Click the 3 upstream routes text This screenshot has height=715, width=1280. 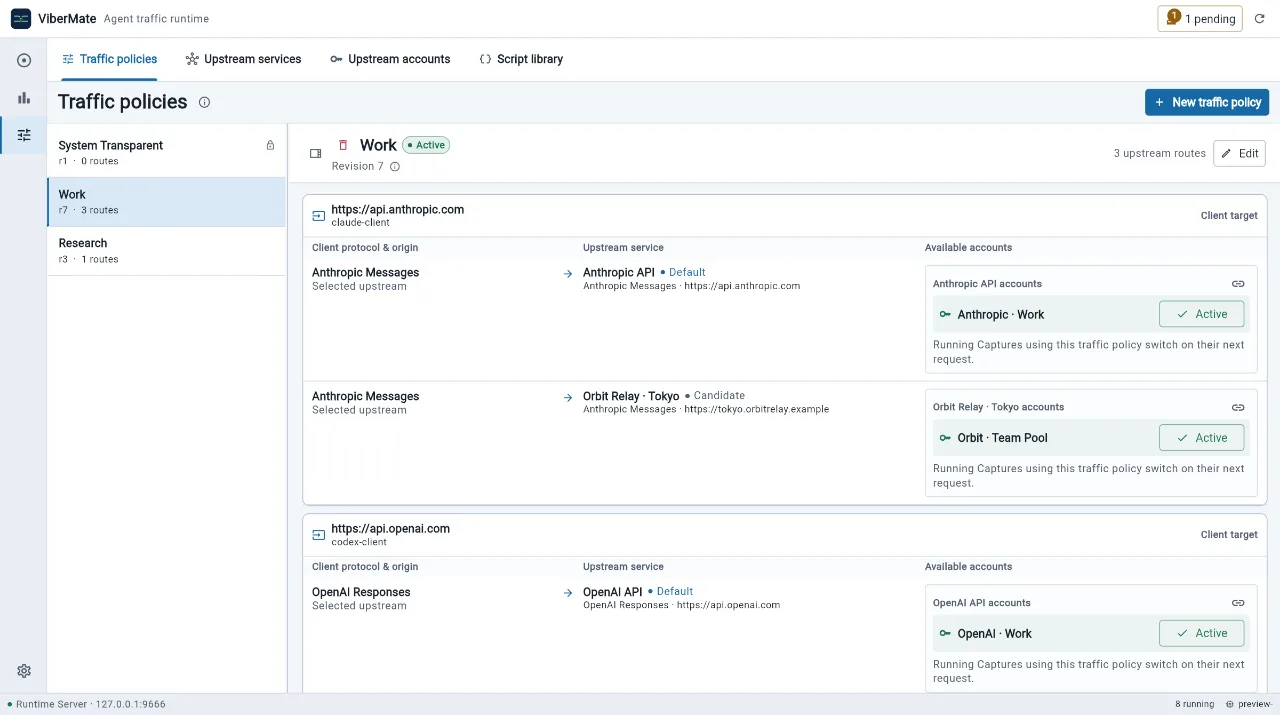point(1160,154)
